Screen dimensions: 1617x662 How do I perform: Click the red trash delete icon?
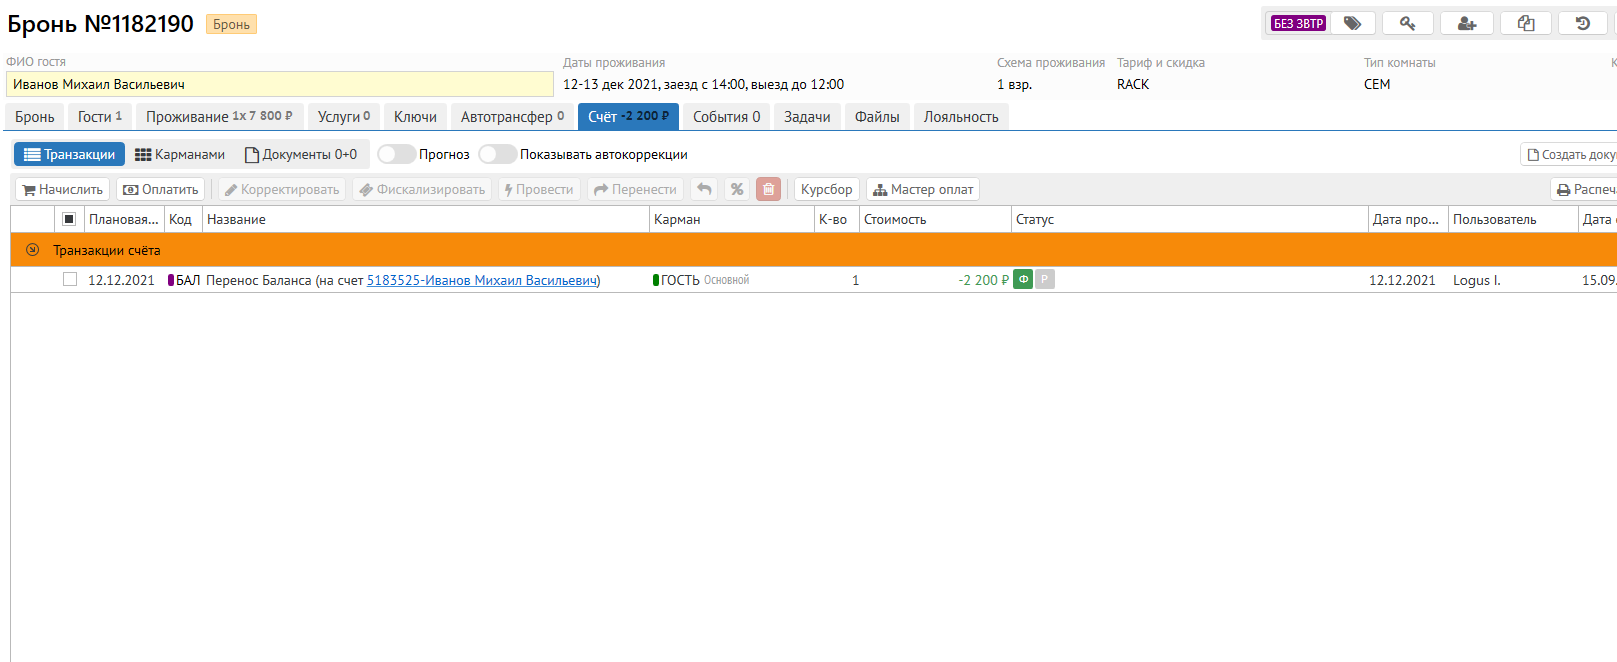(768, 189)
